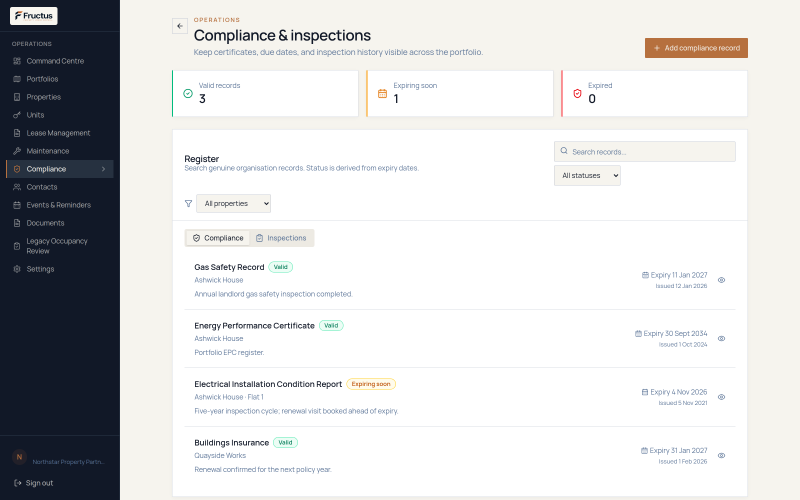Expand the Compliance sidebar chevron
800x500 pixels.
click(104, 169)
